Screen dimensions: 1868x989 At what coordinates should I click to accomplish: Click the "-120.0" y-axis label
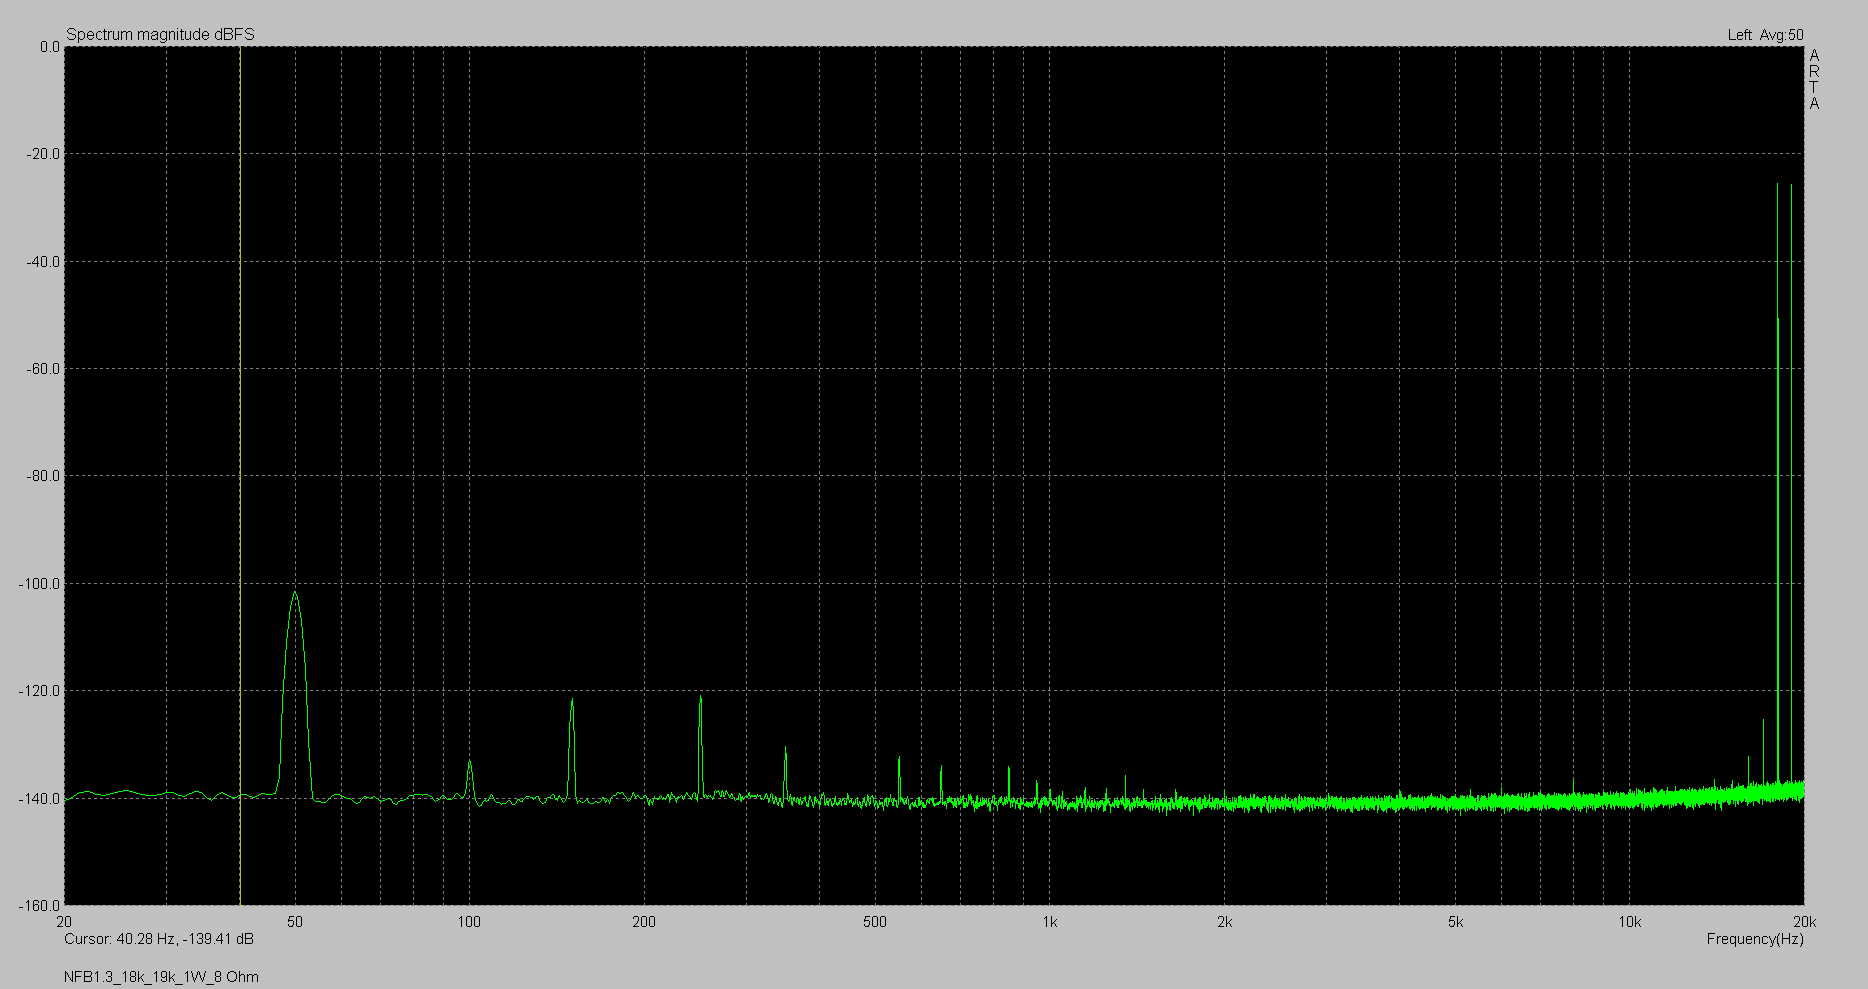point(39,691)
